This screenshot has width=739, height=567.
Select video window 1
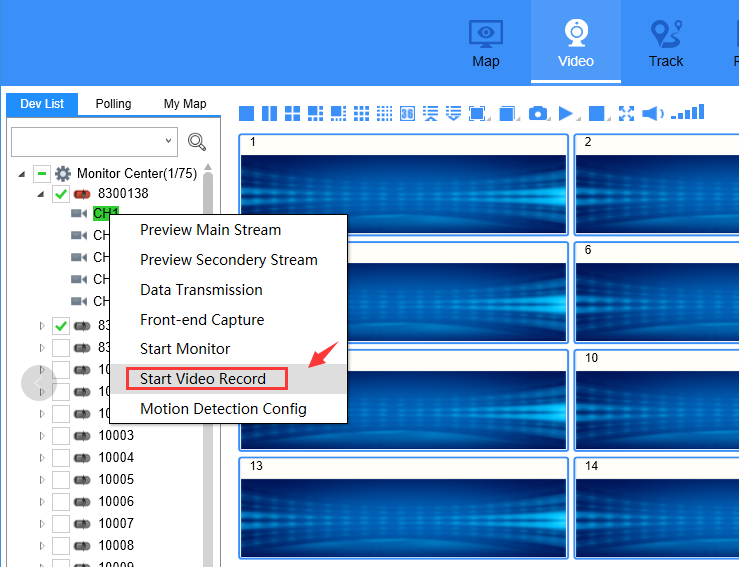point(403,184)
